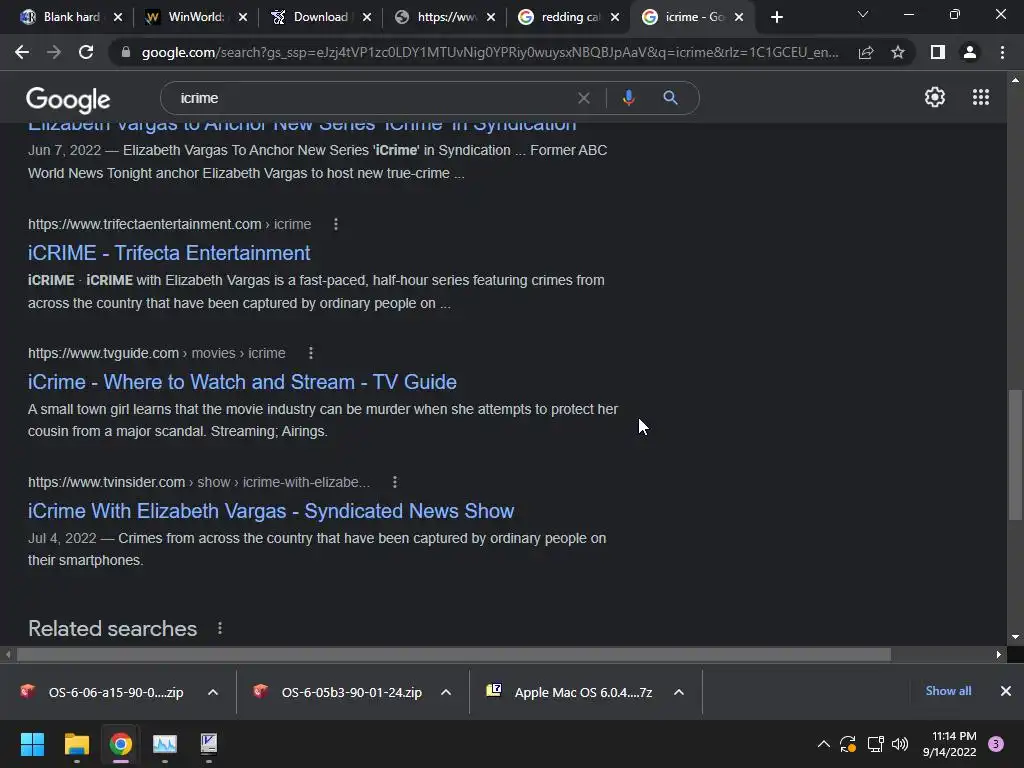Switch to the Blank hard tab
Screen dimensions: 1024x768
pyautogui.click(x=71, y=17)
